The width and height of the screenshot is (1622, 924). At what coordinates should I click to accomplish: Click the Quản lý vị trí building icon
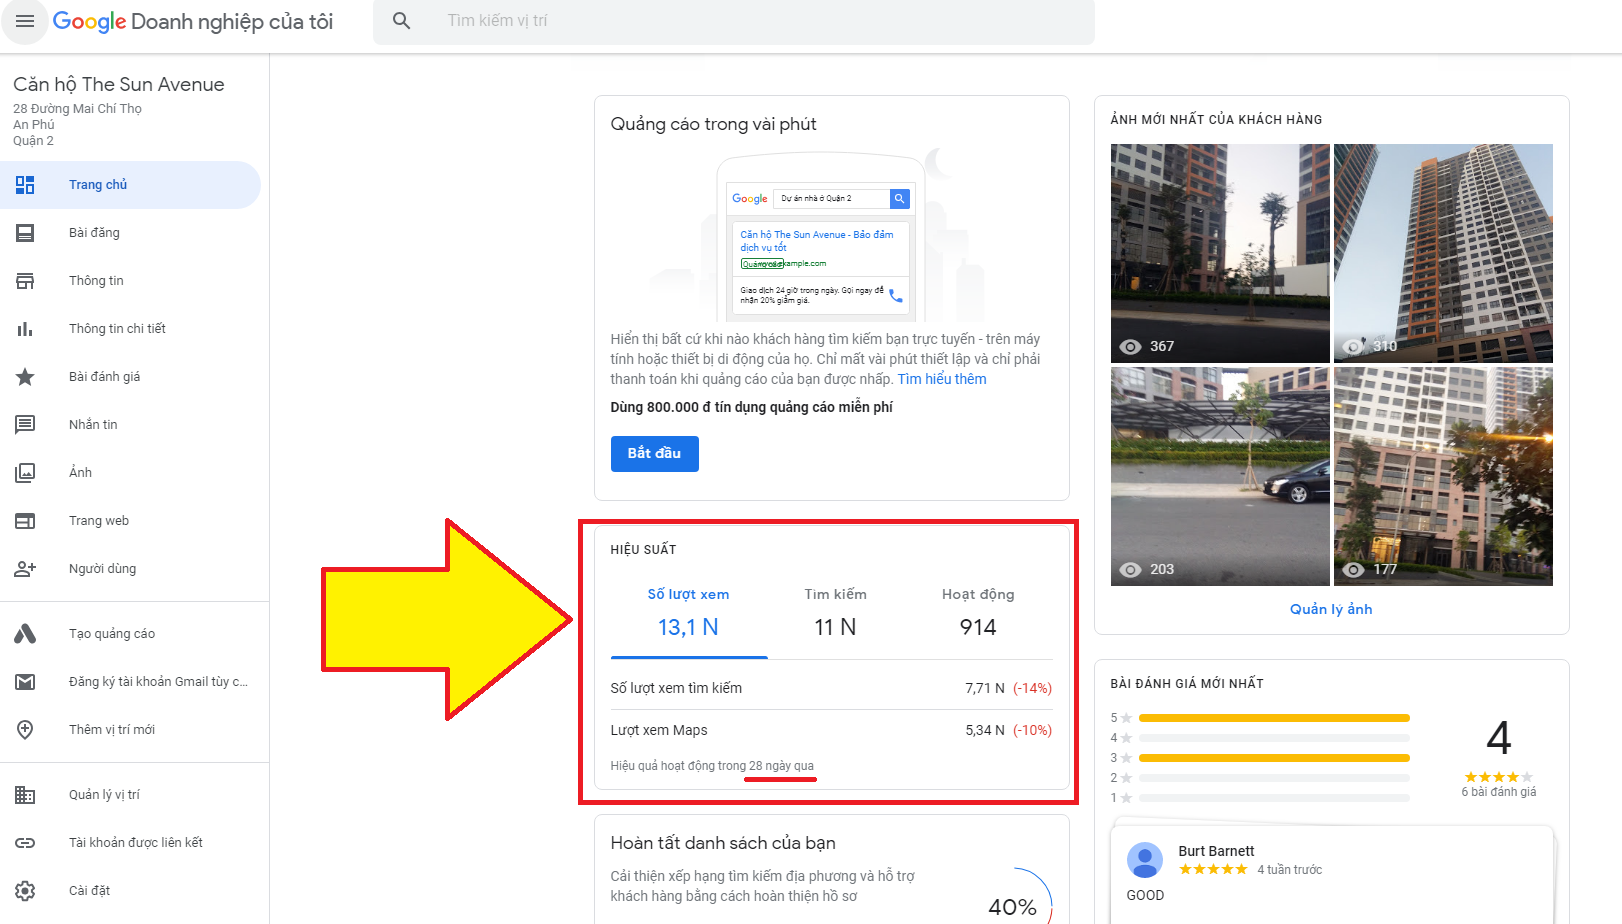[25, 795]
